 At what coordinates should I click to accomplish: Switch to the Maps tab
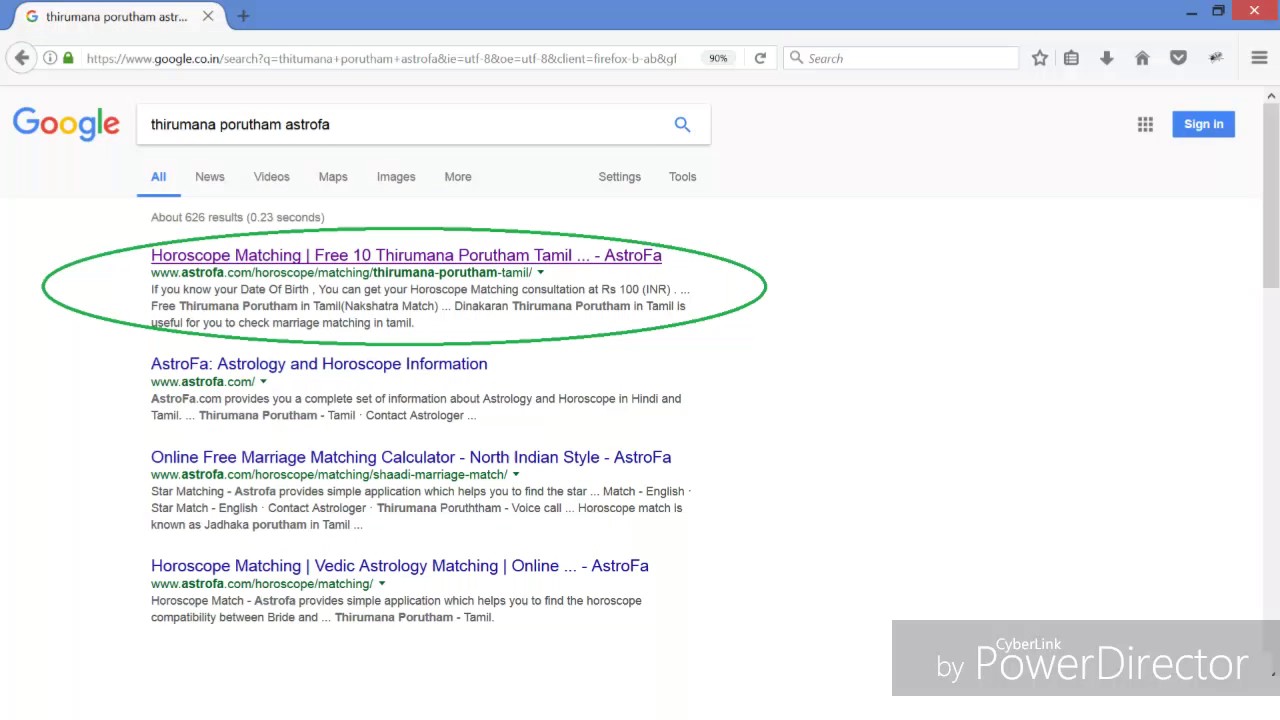coord(333,176)
